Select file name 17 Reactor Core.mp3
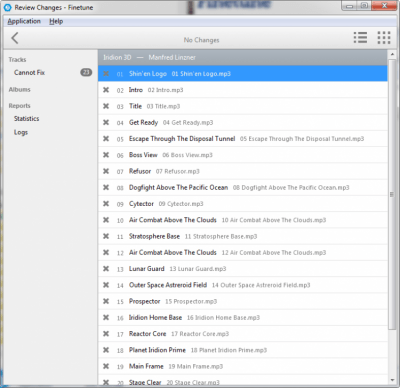Image resolution: width=400 pixels, height=388 pixels. point(200,334)
